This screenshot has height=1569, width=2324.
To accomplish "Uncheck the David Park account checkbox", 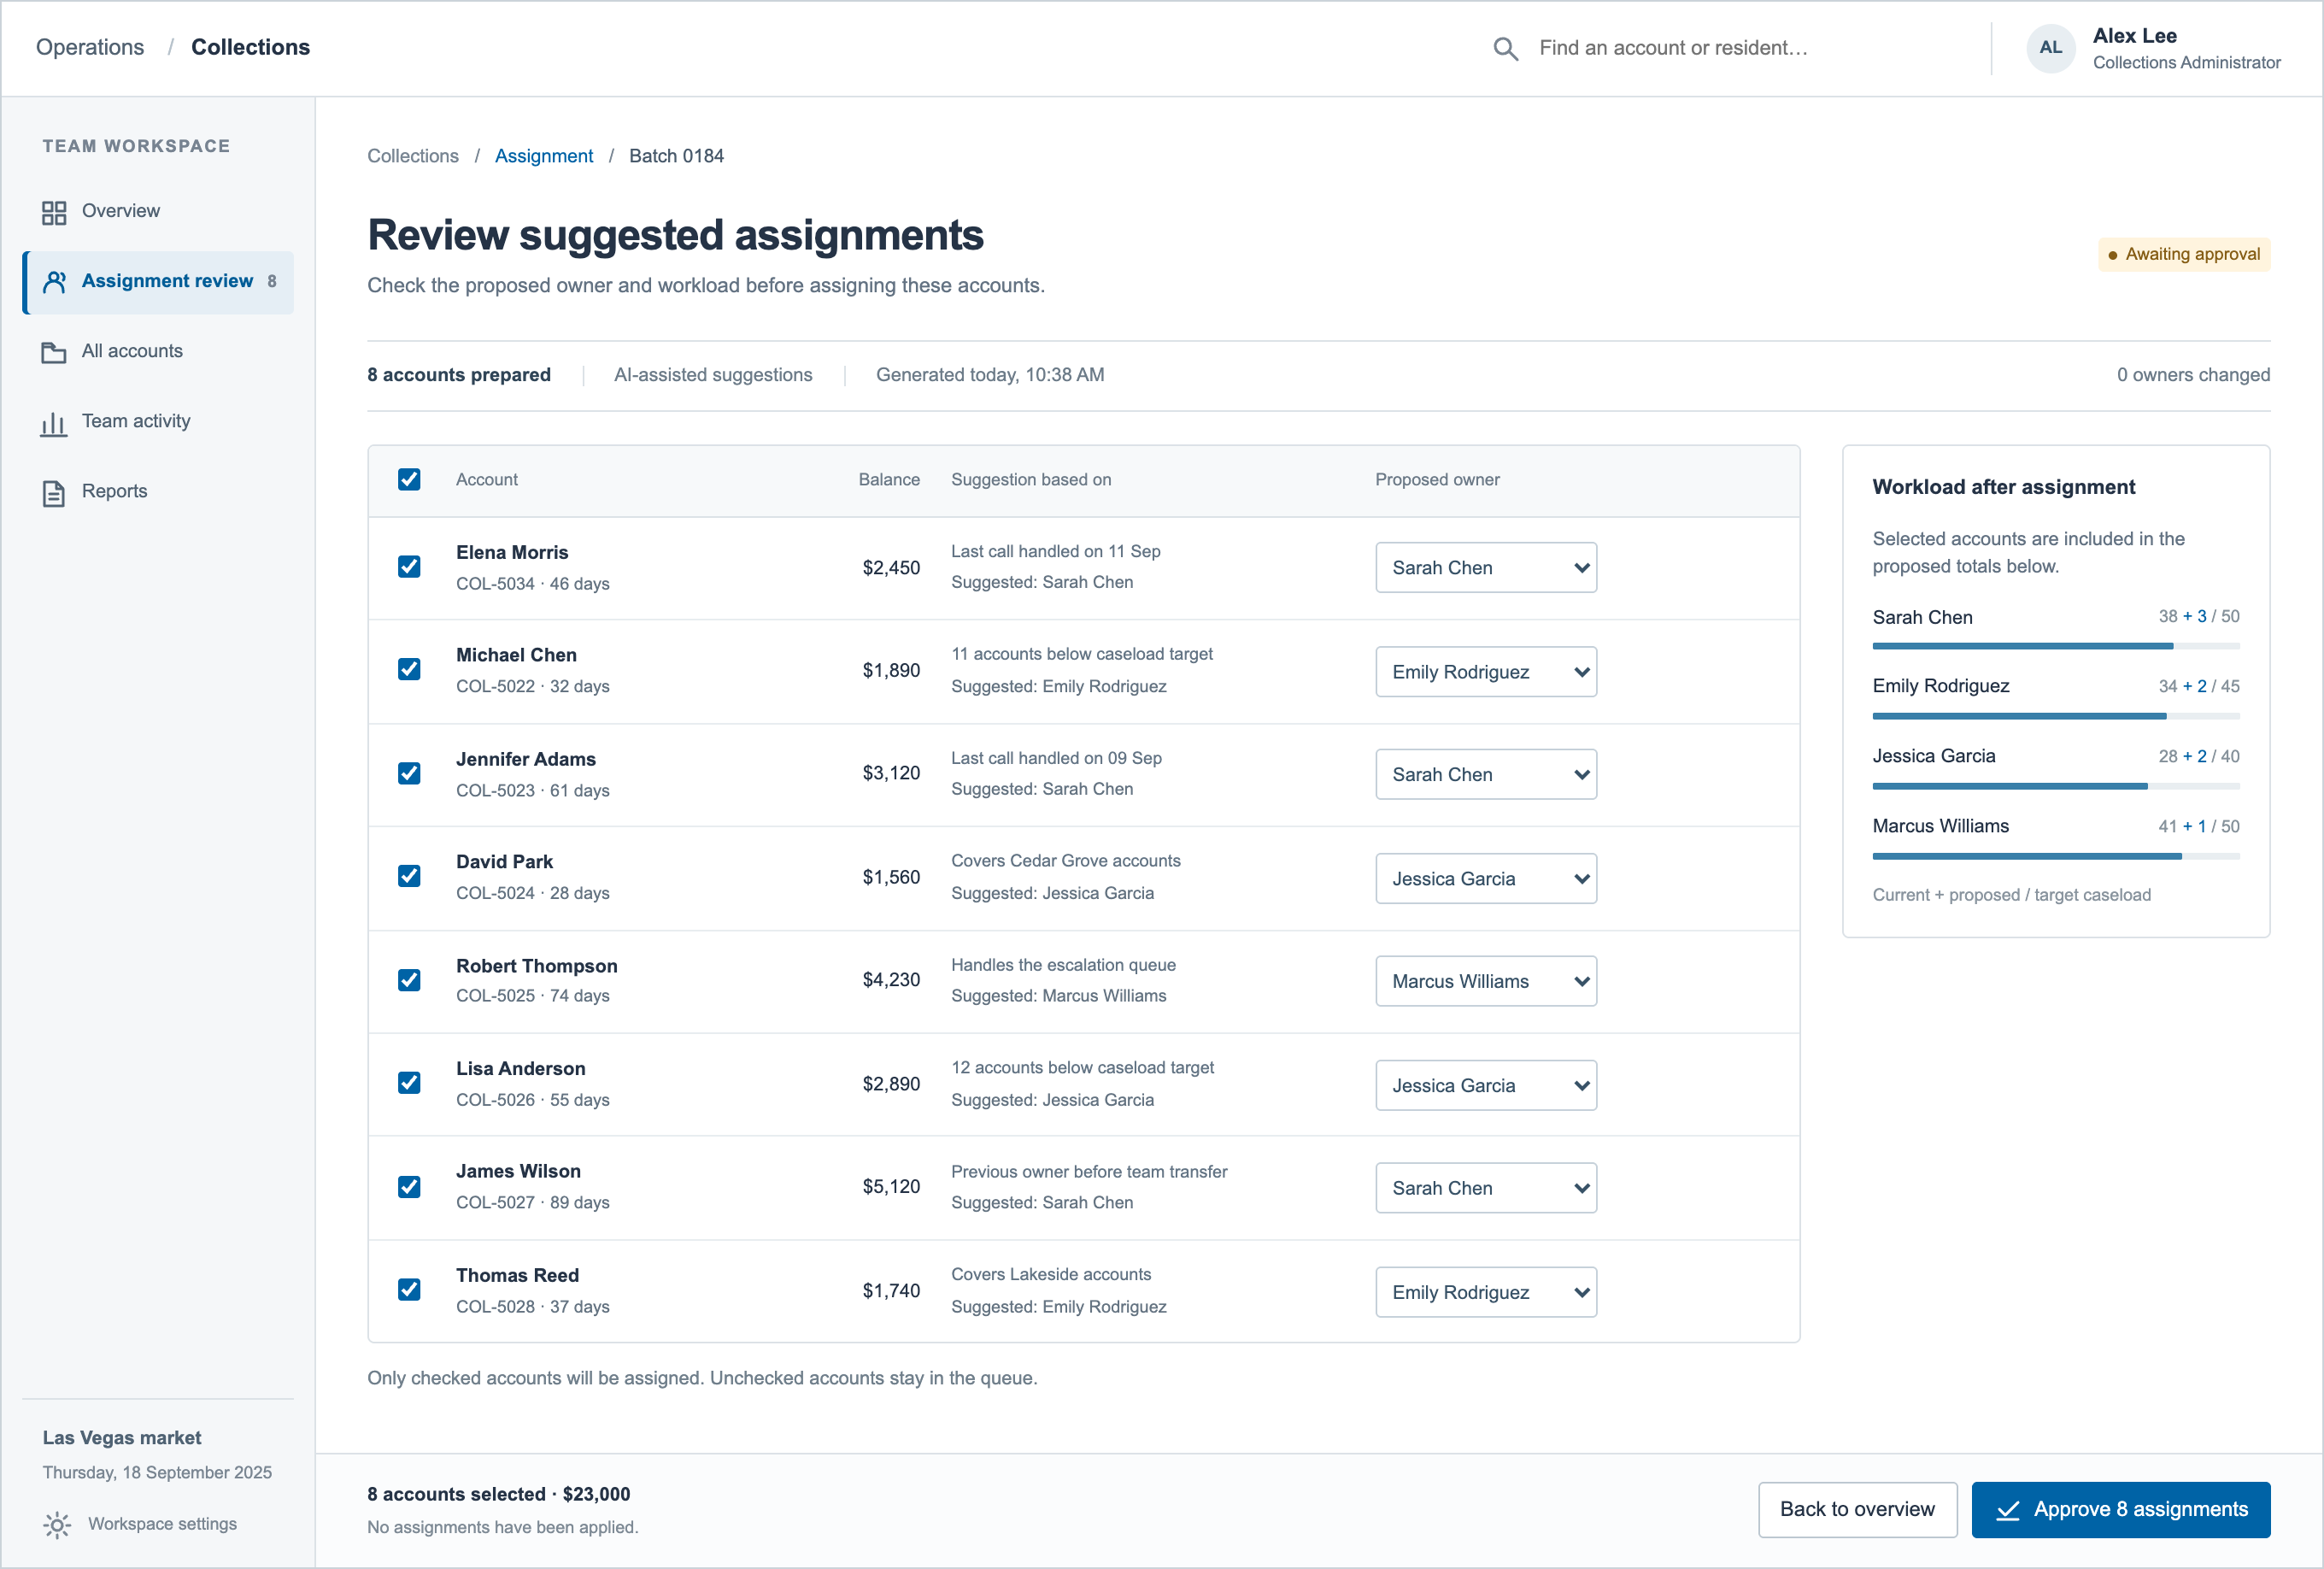I will pyautogui.click(x=409, y=876).
